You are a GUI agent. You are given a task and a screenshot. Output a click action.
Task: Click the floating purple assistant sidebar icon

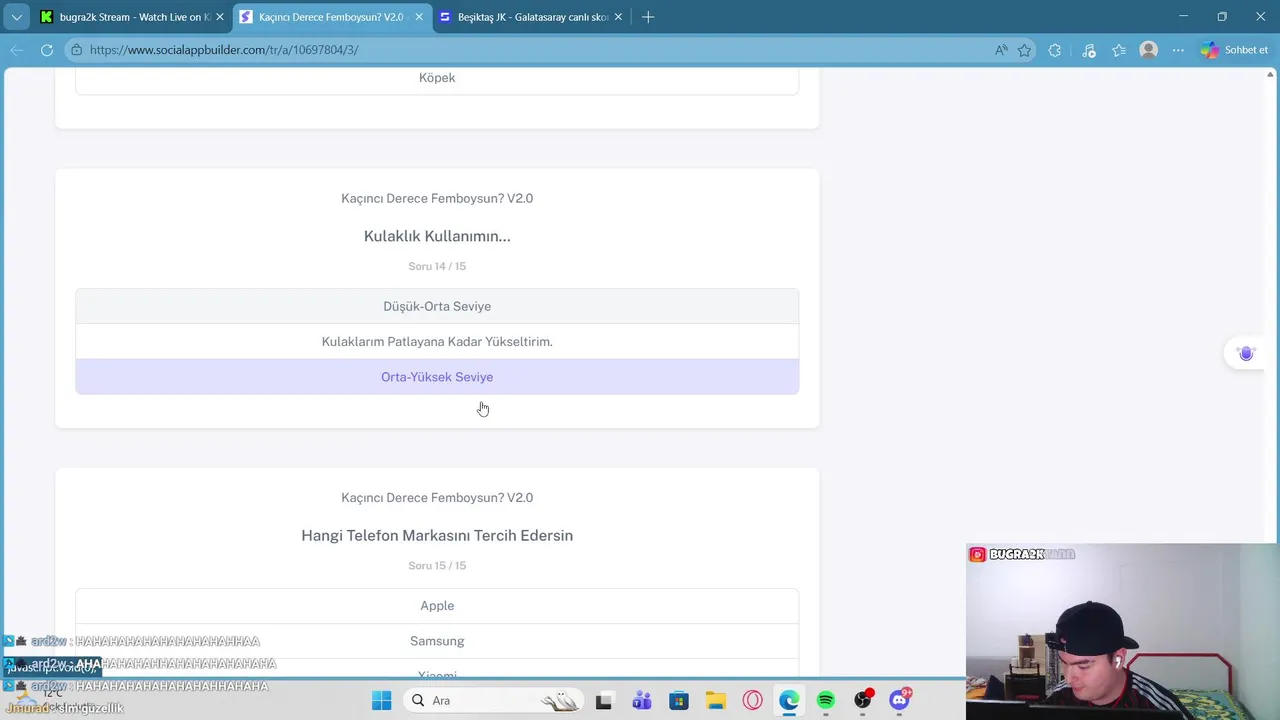pos(1246,353)
